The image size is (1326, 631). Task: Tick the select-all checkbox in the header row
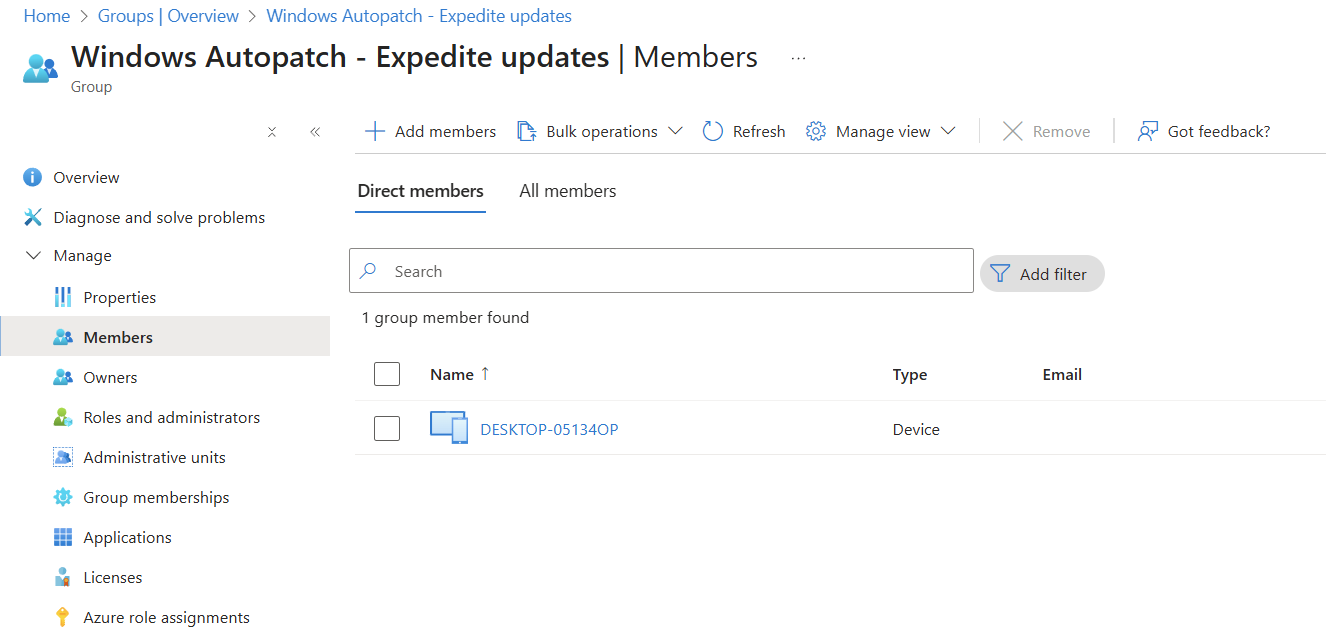point(387,374)
